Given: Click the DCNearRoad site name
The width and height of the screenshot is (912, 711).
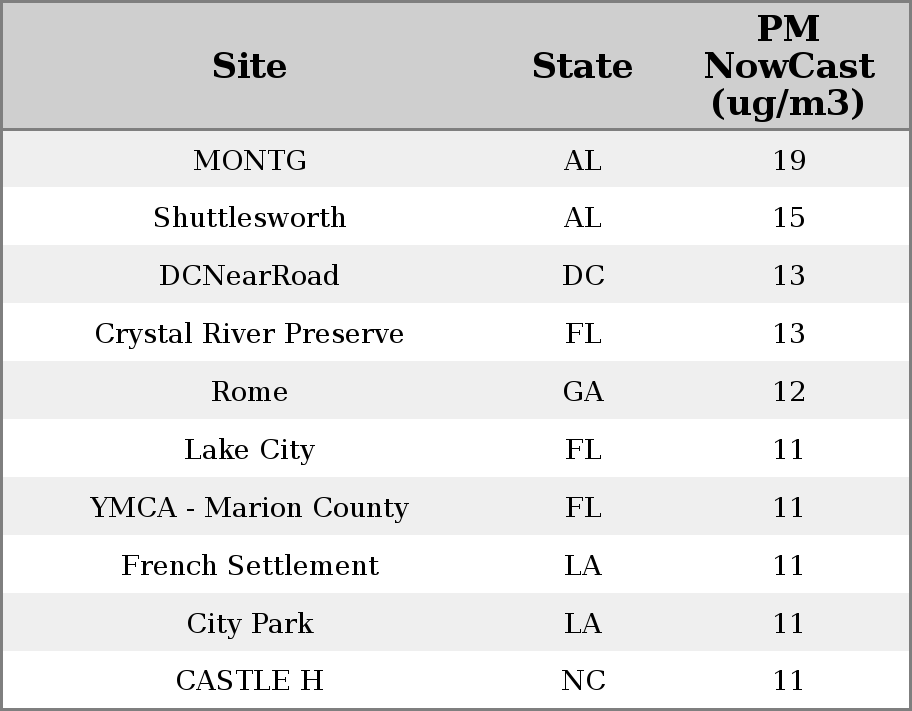Looking at the screenshot, I should tap(250, 276).
